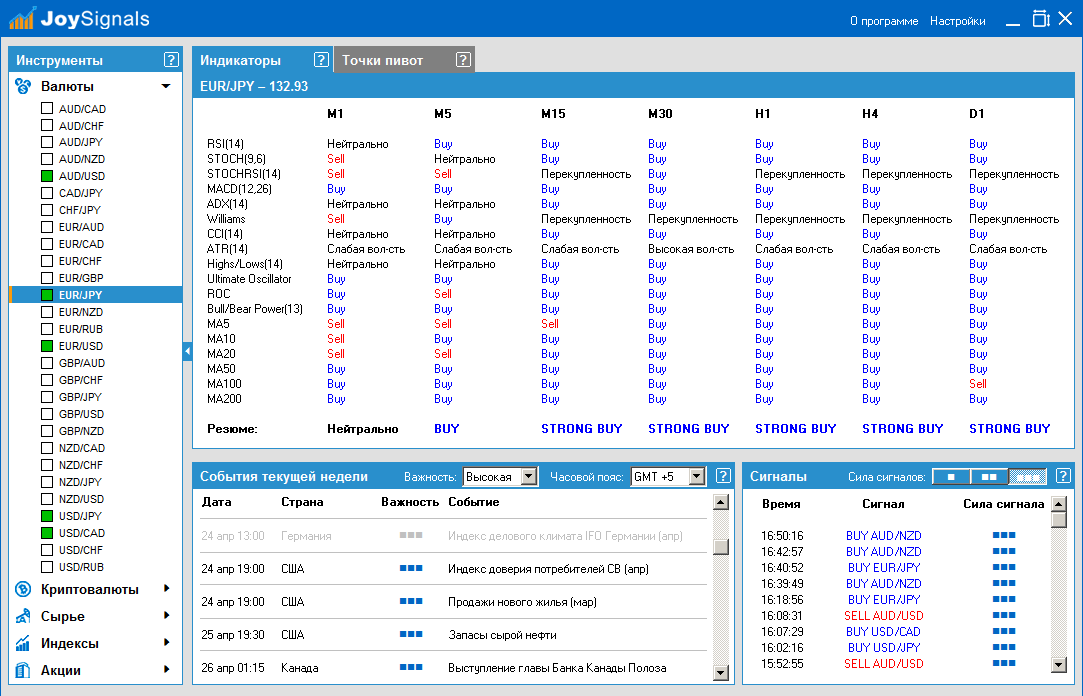Enable the USD/RUB checkbox

[47, 567]
